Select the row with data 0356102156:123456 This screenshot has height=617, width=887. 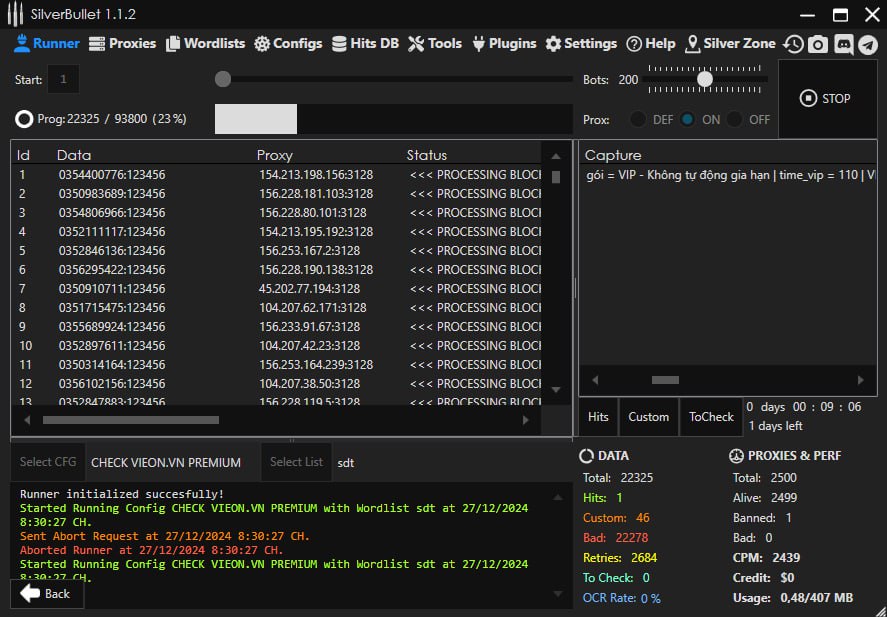tap(276, 384)
